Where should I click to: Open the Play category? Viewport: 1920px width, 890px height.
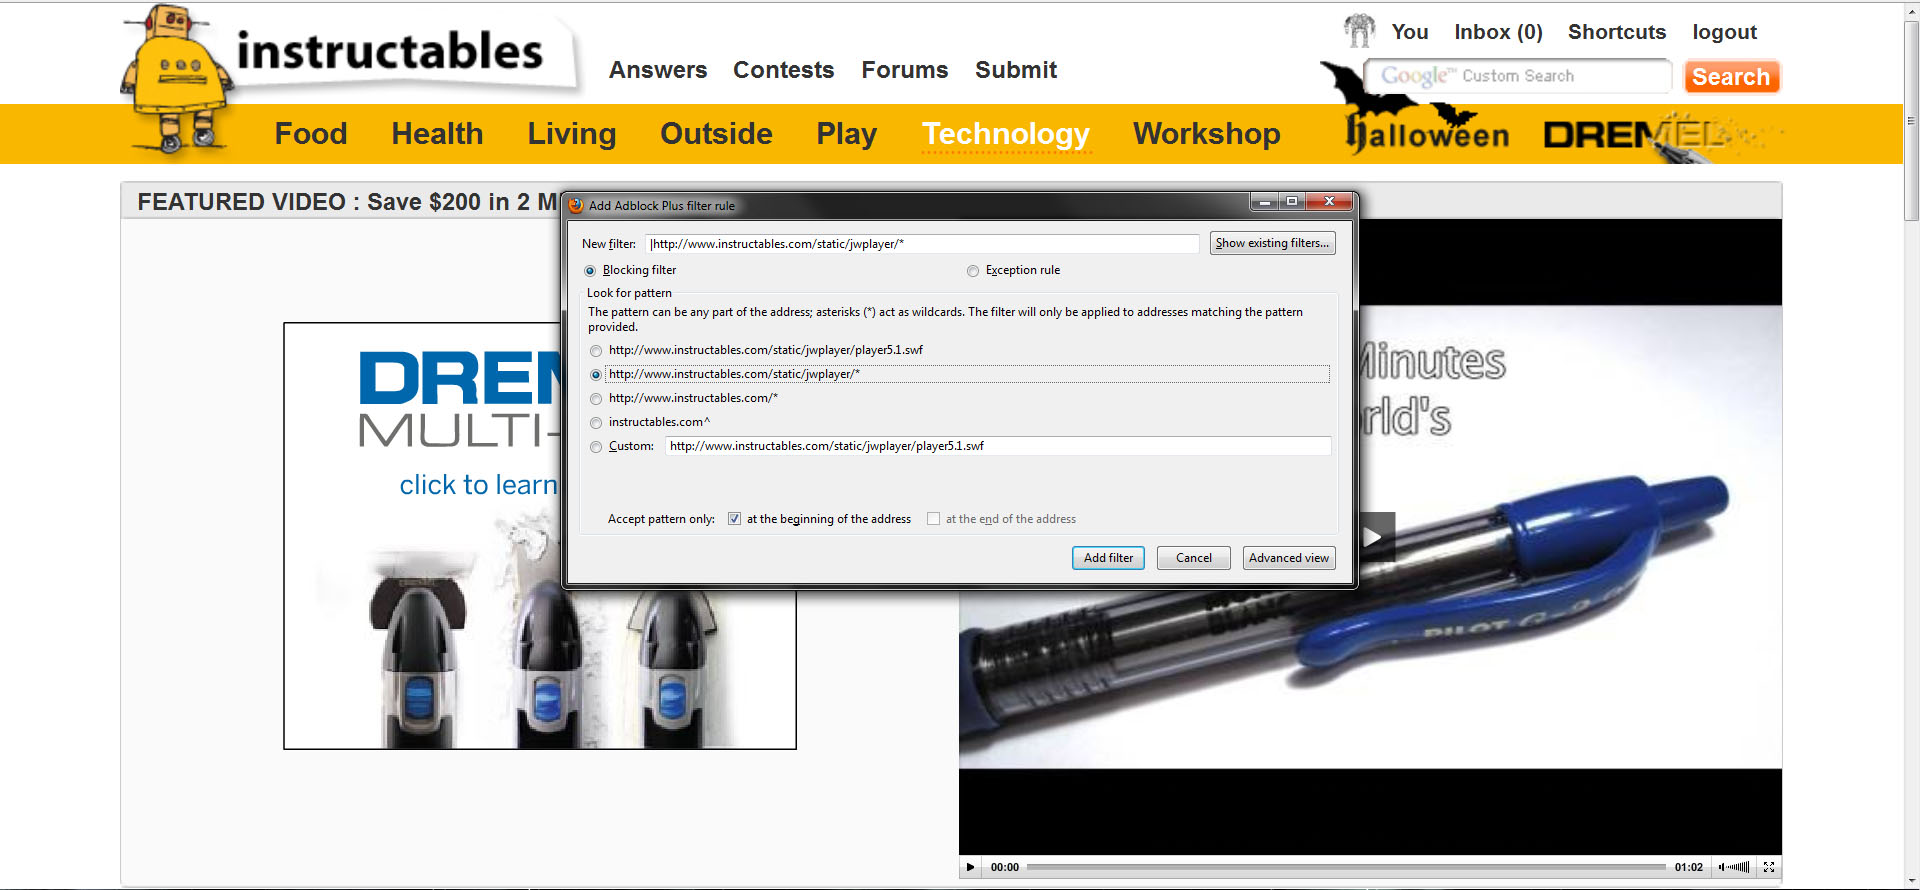click(x=847, y=134)
